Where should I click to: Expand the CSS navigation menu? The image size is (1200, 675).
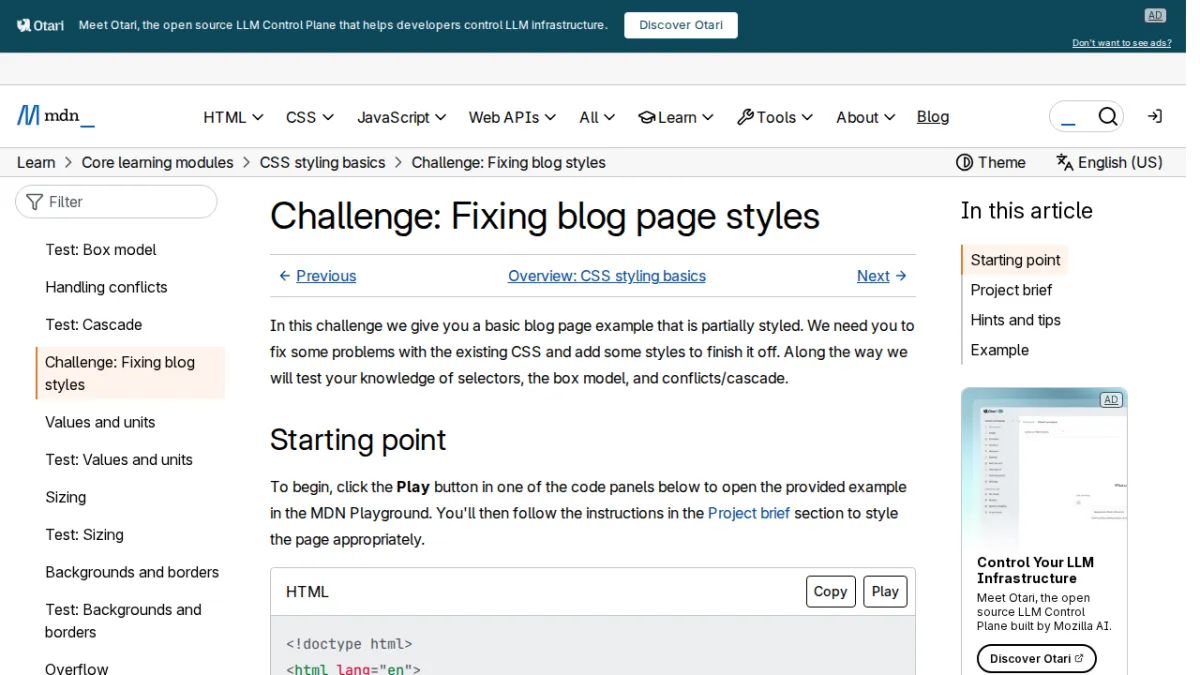pos(310,117)
